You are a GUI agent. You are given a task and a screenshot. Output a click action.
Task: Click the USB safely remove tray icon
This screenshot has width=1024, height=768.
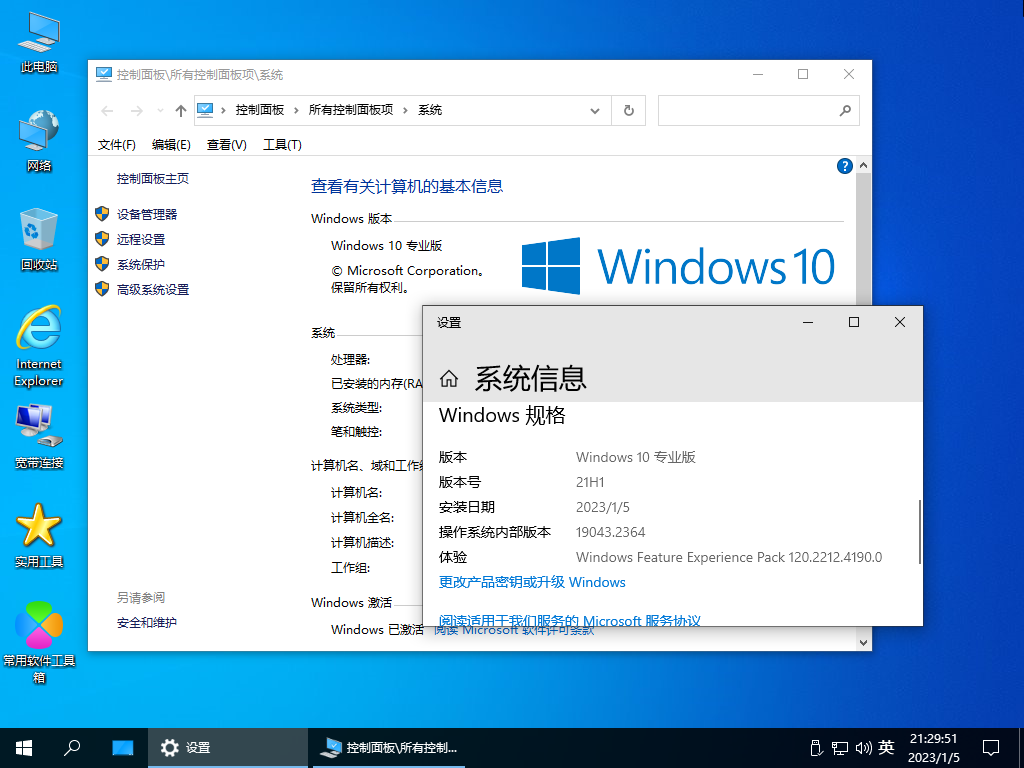tap(815, 748)
